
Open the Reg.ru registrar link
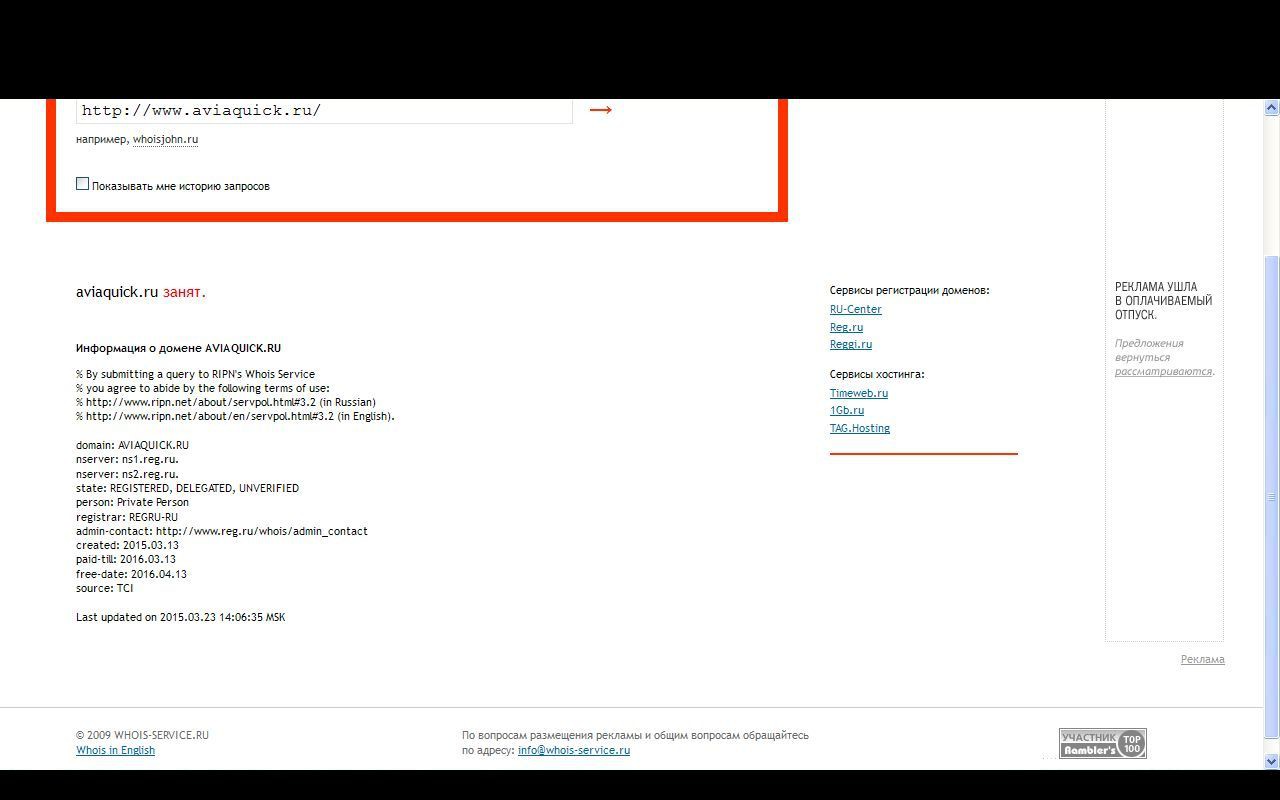(x=846, y=327)
